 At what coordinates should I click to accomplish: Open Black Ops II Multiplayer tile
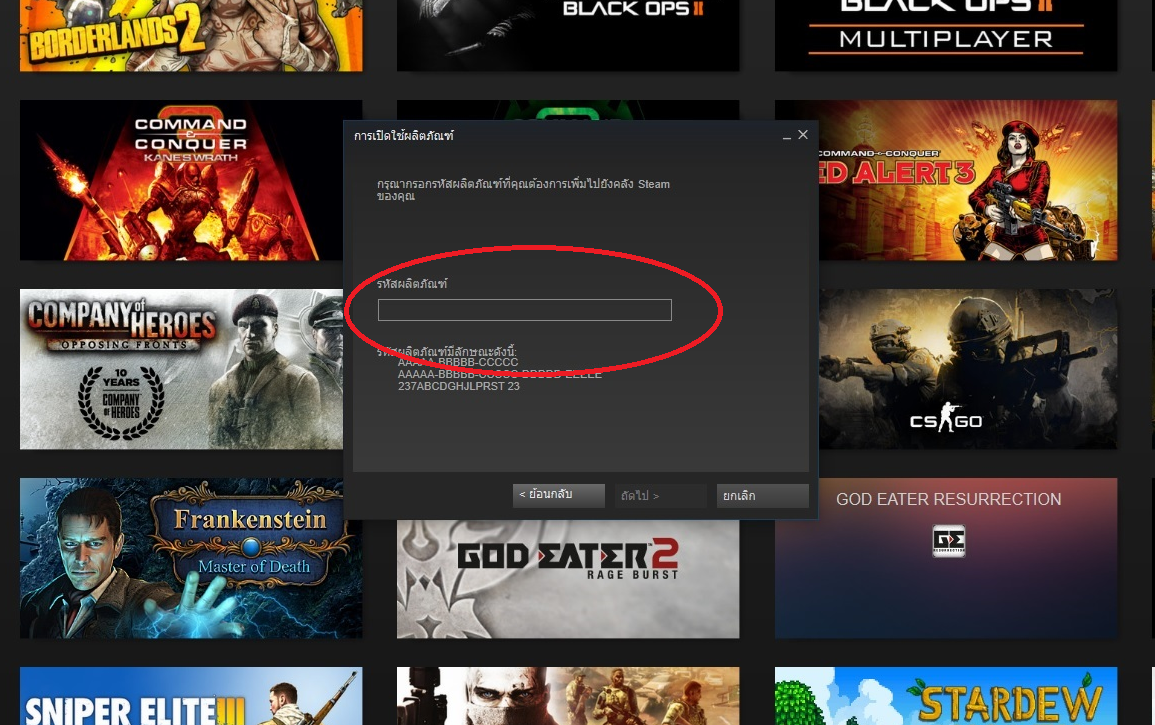(x=946, y=35)
